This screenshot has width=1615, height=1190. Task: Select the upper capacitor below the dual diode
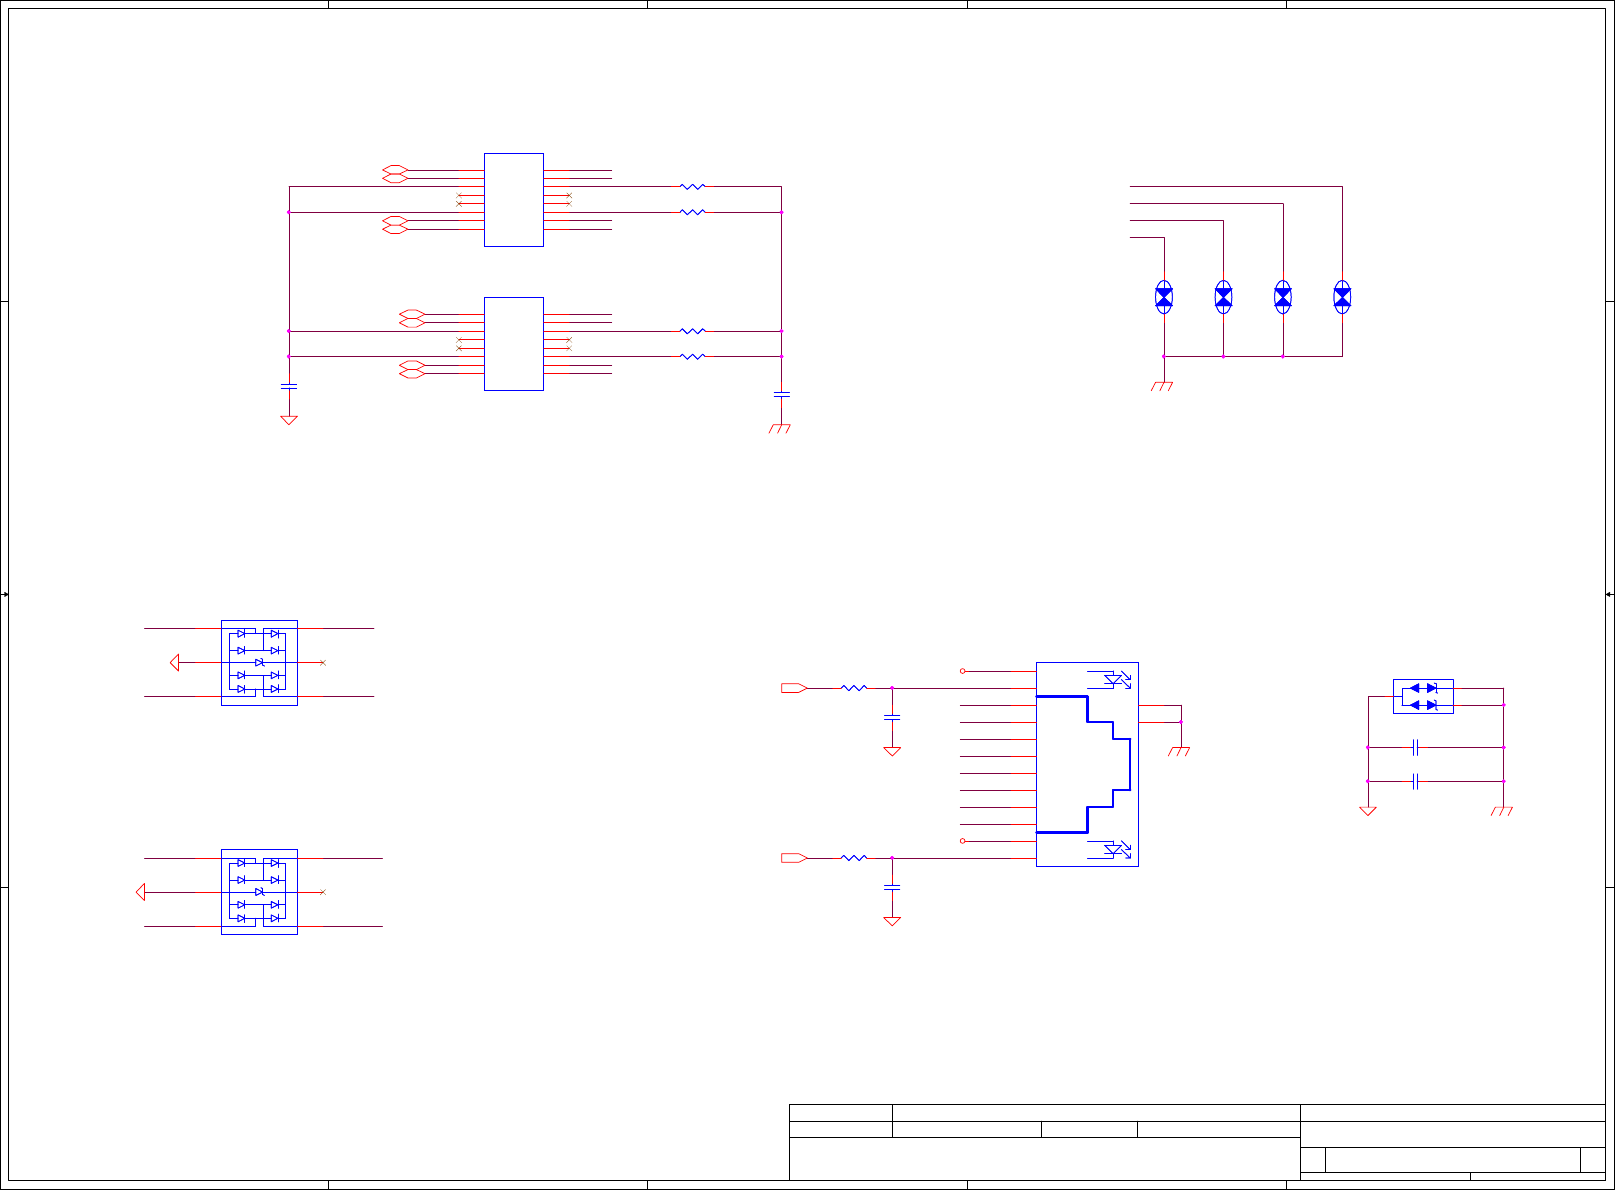(x=1415, y=747)
